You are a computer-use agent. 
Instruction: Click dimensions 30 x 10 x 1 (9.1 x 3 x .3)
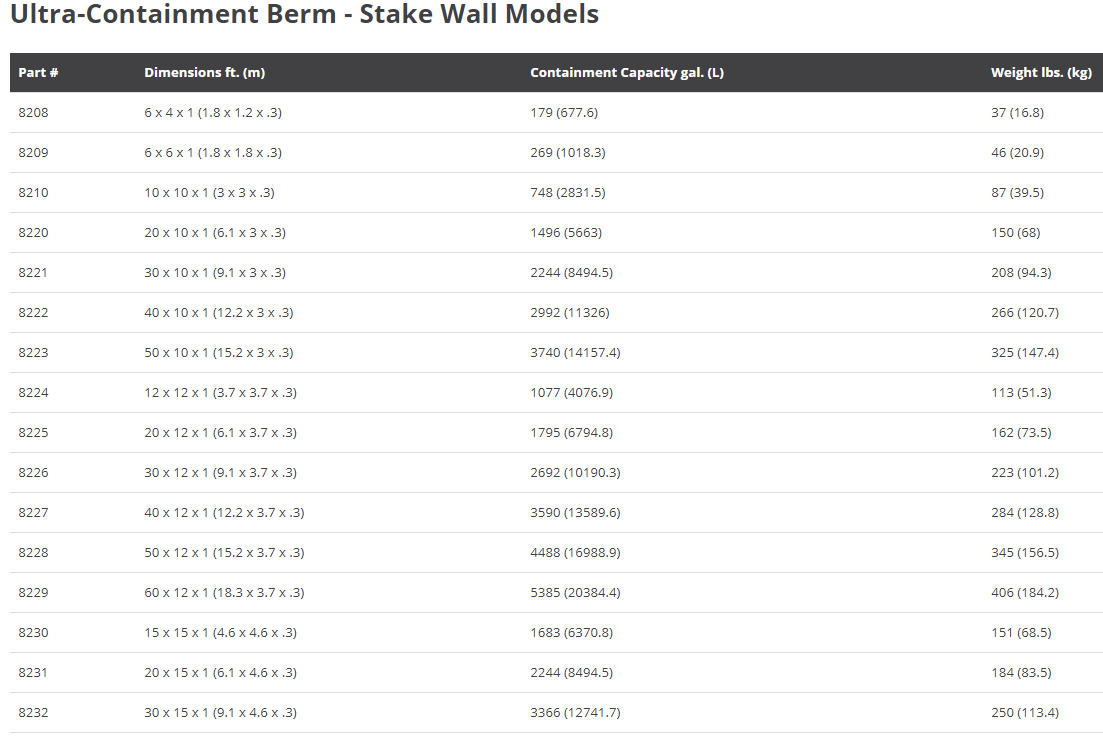[x=215, y=273]
